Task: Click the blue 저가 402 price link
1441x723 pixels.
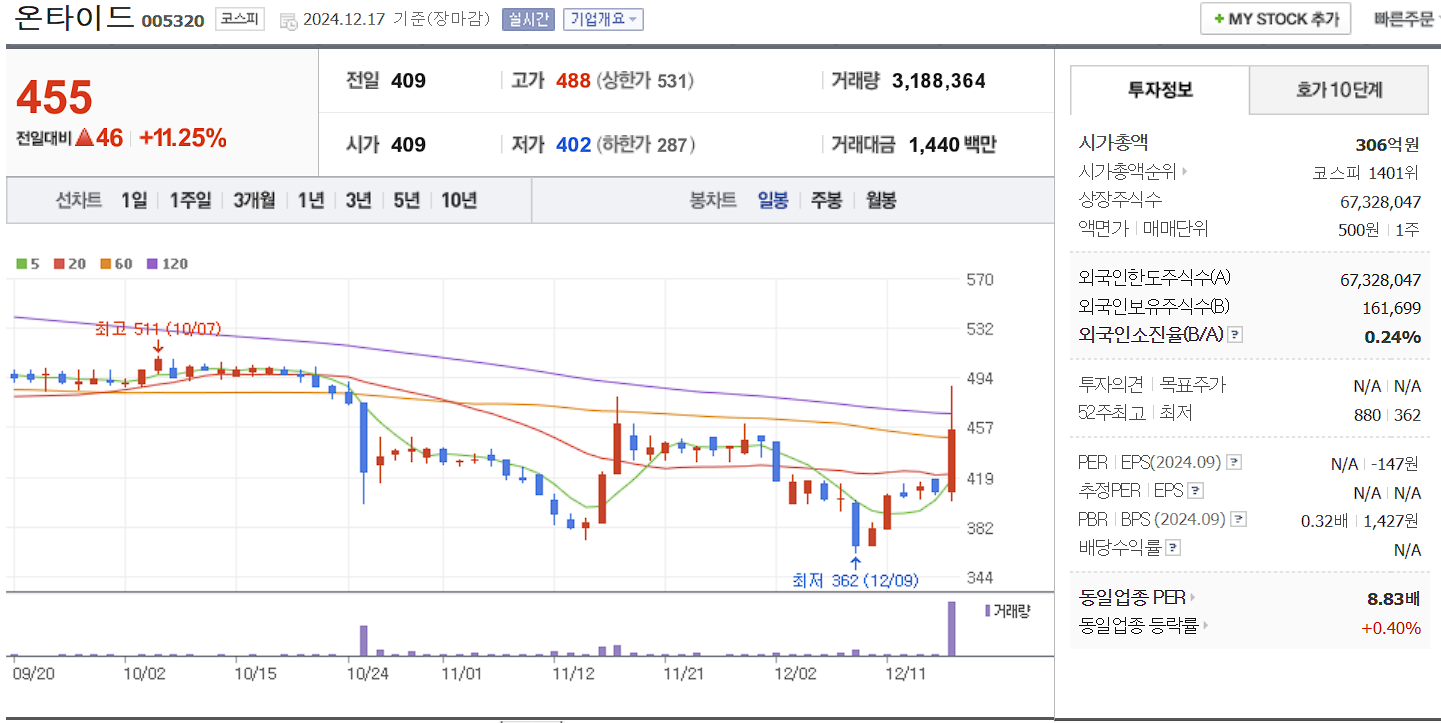Action: coord(574,144)
